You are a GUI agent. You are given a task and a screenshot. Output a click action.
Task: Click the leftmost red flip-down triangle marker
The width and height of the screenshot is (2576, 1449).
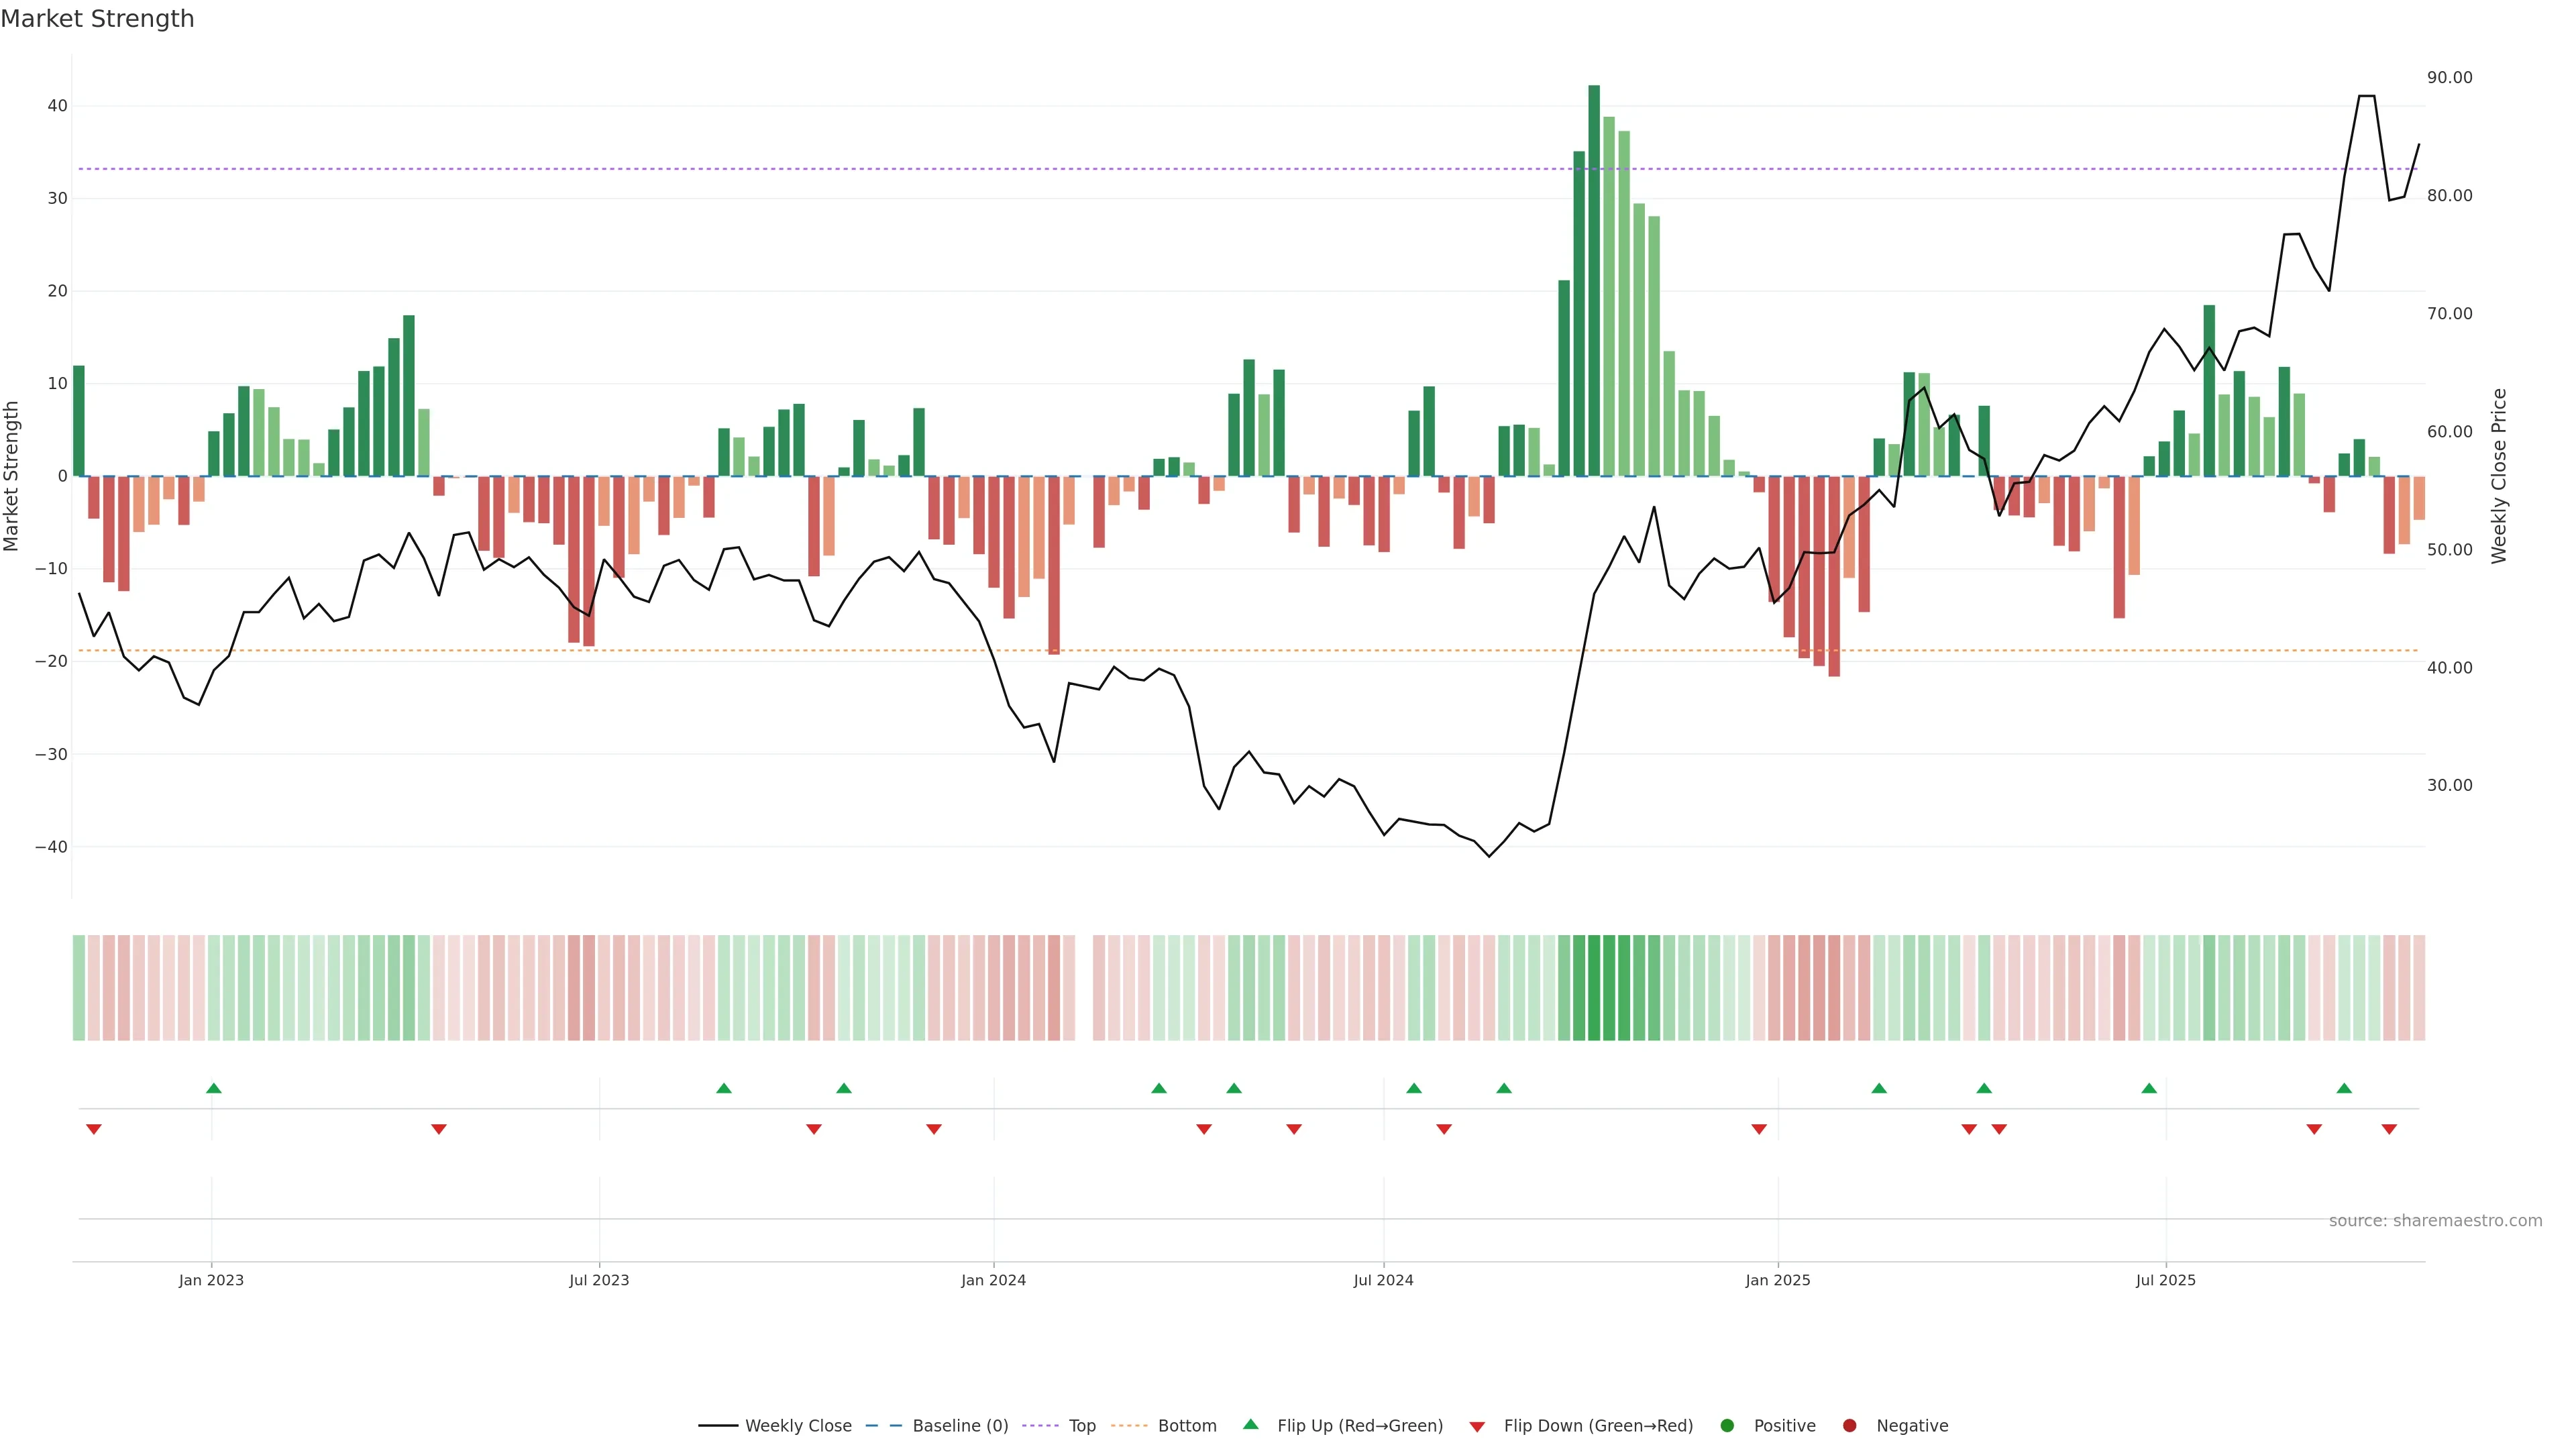pyautogui.click(x=94, y=1129)
